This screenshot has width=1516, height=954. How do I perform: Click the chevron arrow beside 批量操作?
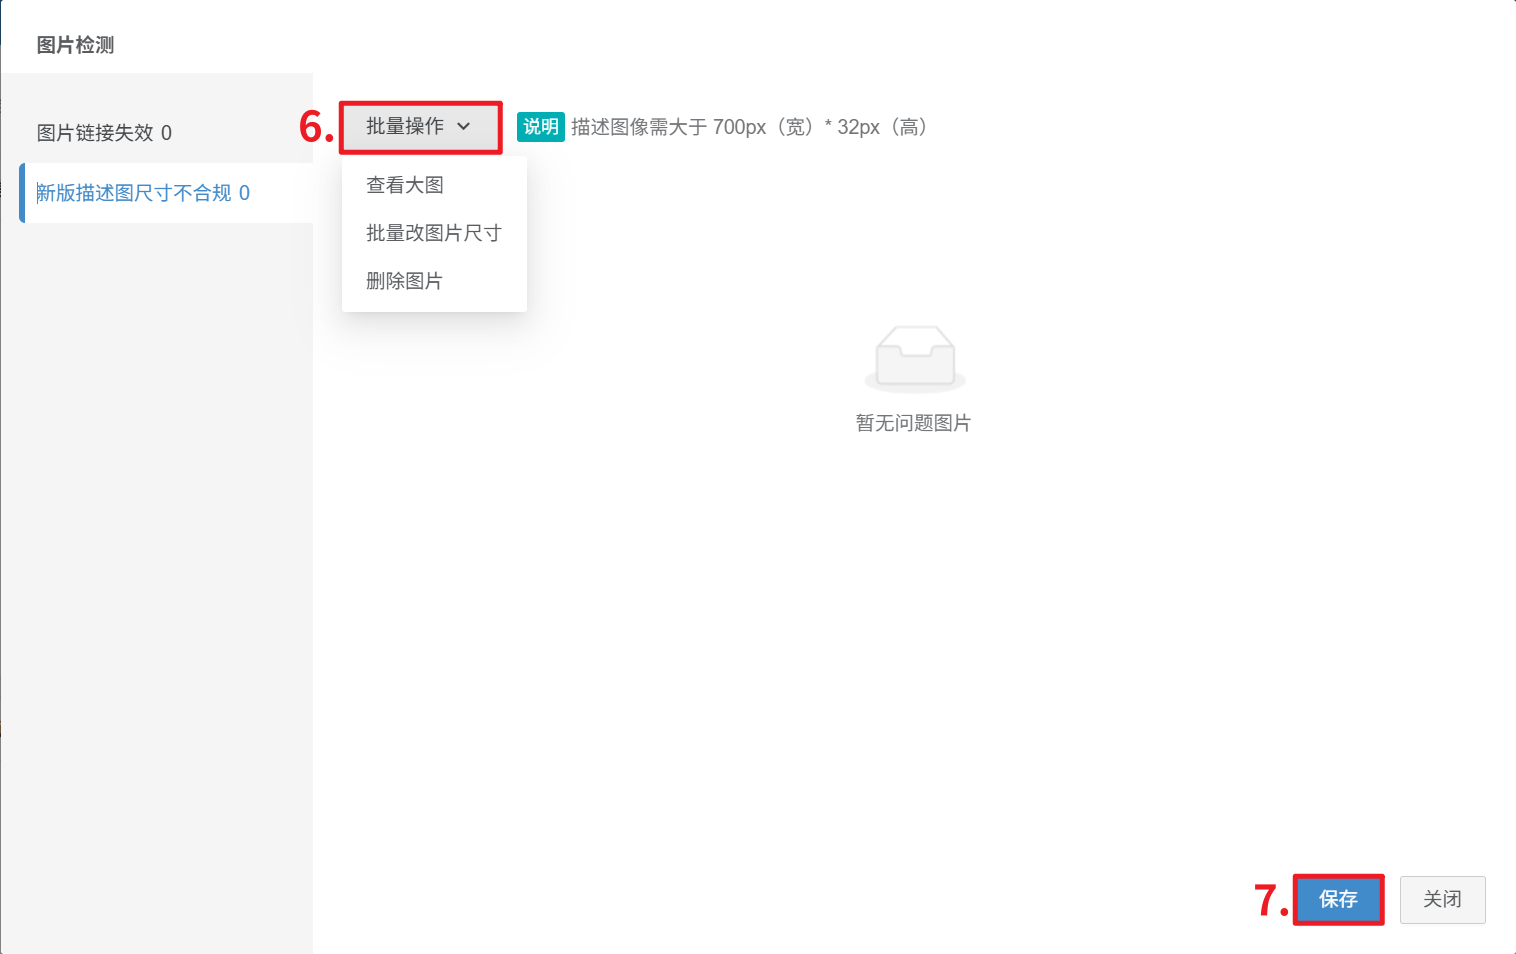463,127
